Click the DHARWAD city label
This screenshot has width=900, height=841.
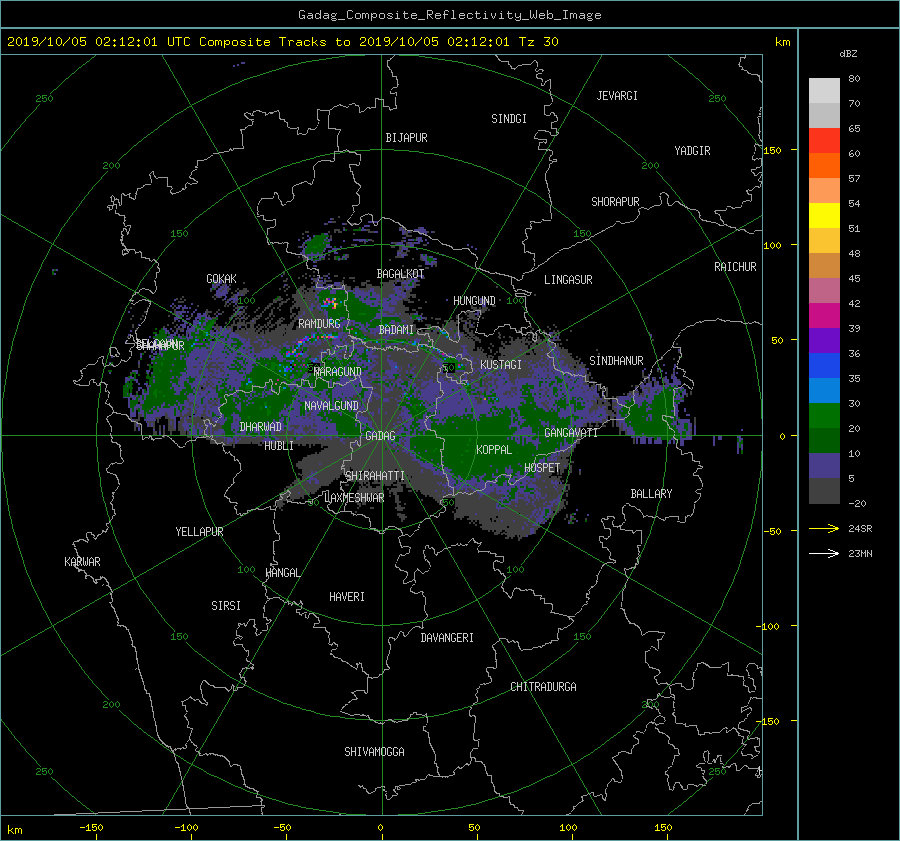pyautogui.click(x=260, y=427)
